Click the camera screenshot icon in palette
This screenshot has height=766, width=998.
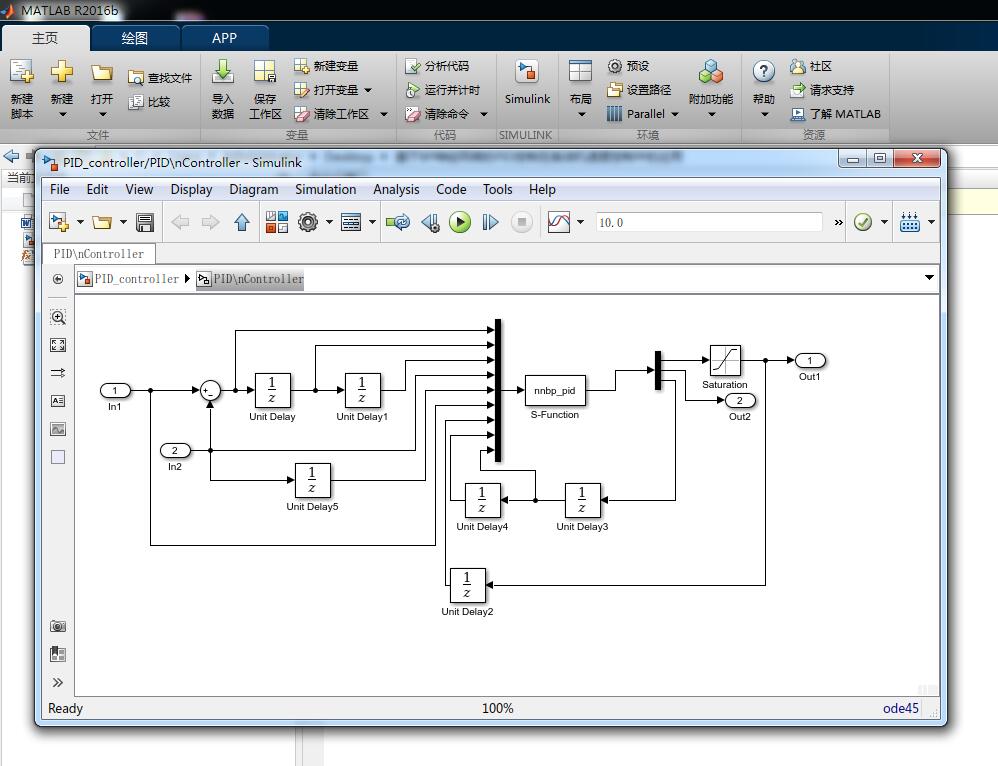(x=58, y=627)
